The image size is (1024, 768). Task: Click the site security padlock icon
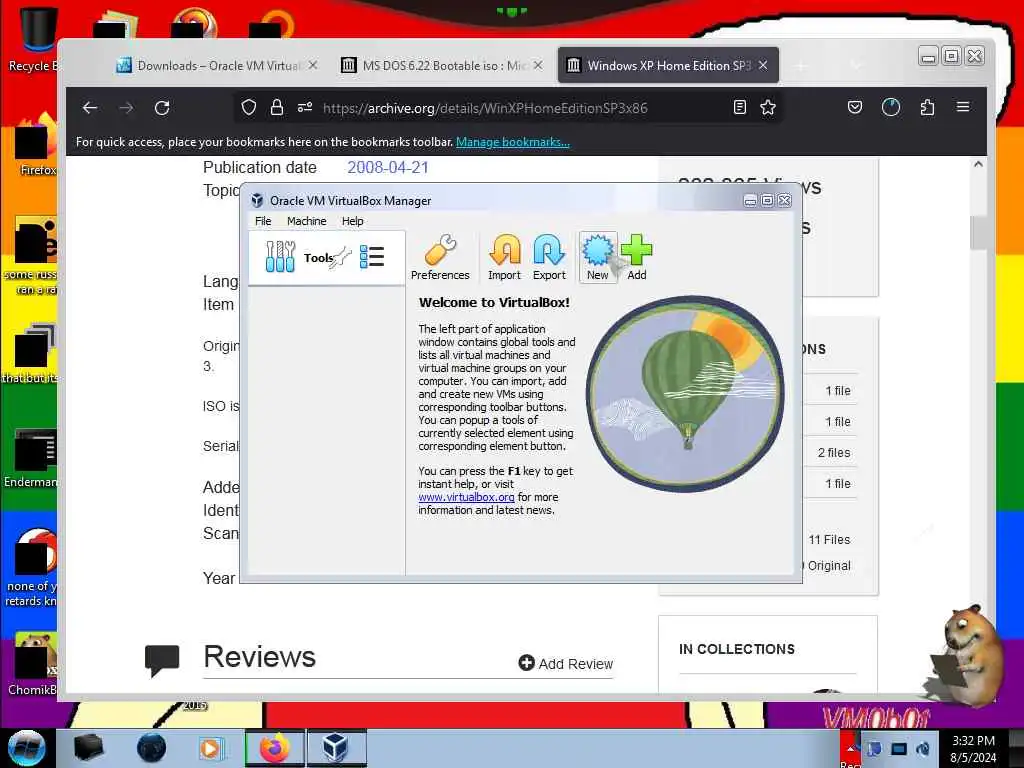point(277,108)
